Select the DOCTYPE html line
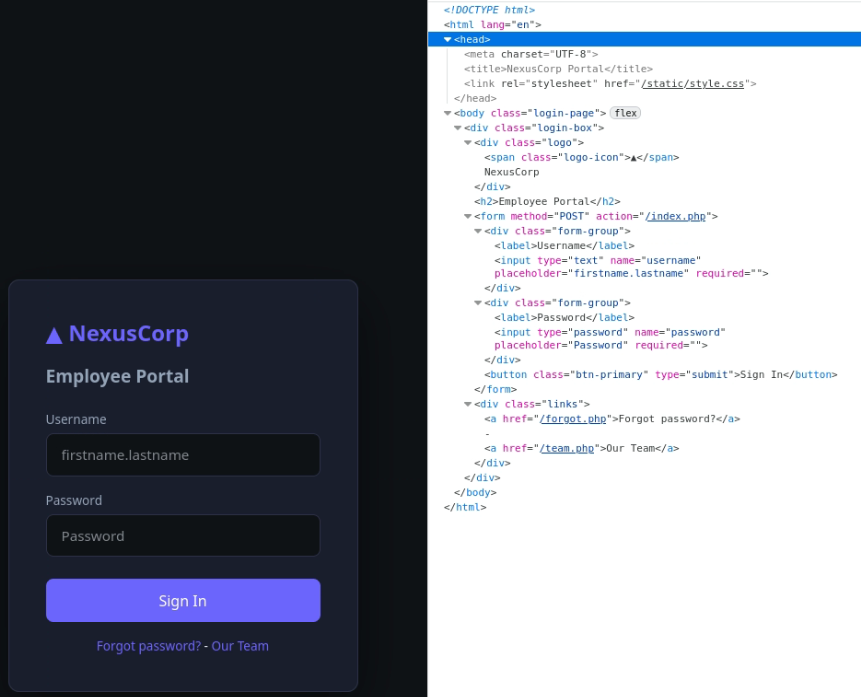This screenshot has width=861, height=697. (x=489, y=10)
